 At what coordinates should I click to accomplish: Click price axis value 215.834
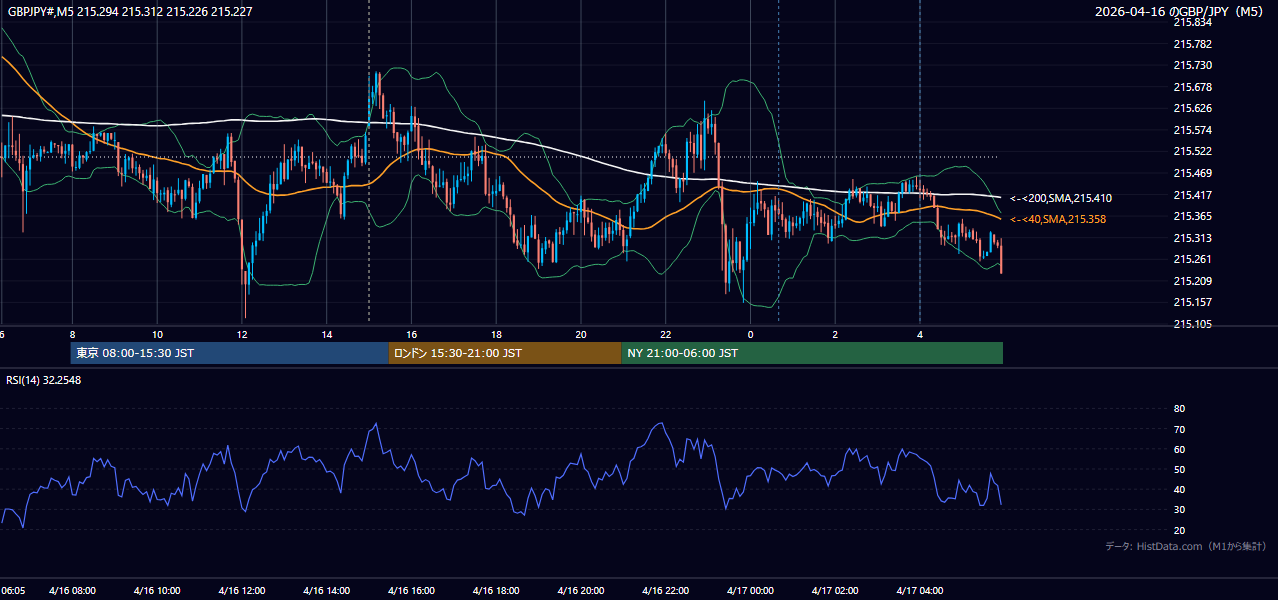[x=1192, y=22]
